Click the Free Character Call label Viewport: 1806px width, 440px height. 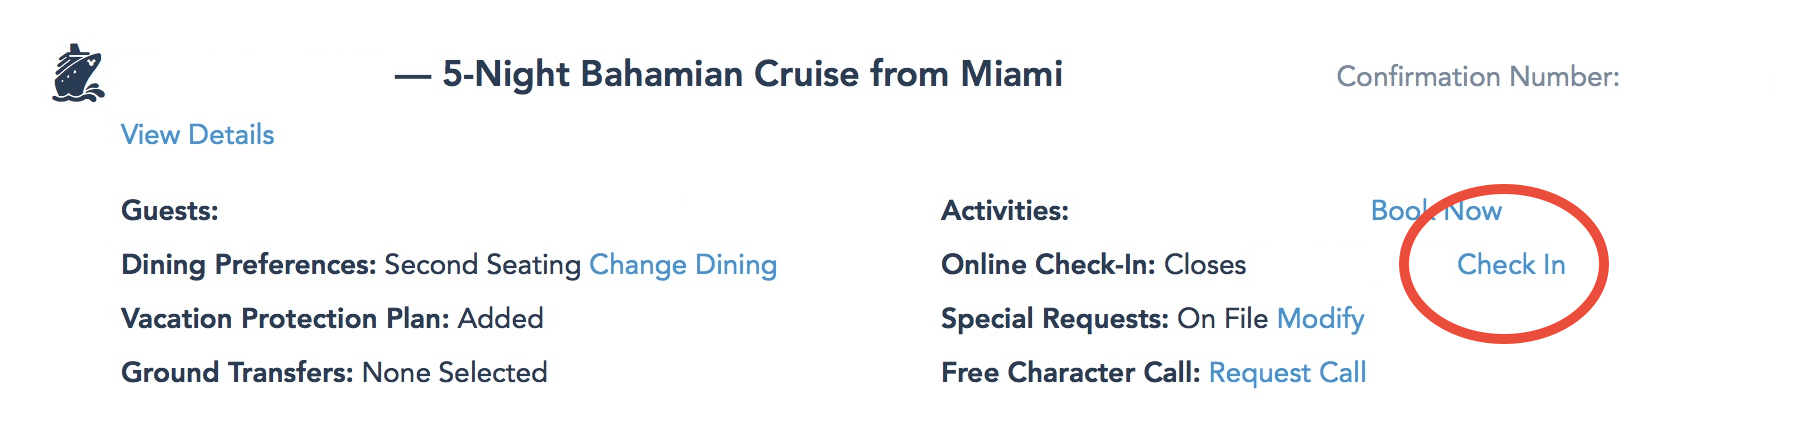pos(1070,373)
